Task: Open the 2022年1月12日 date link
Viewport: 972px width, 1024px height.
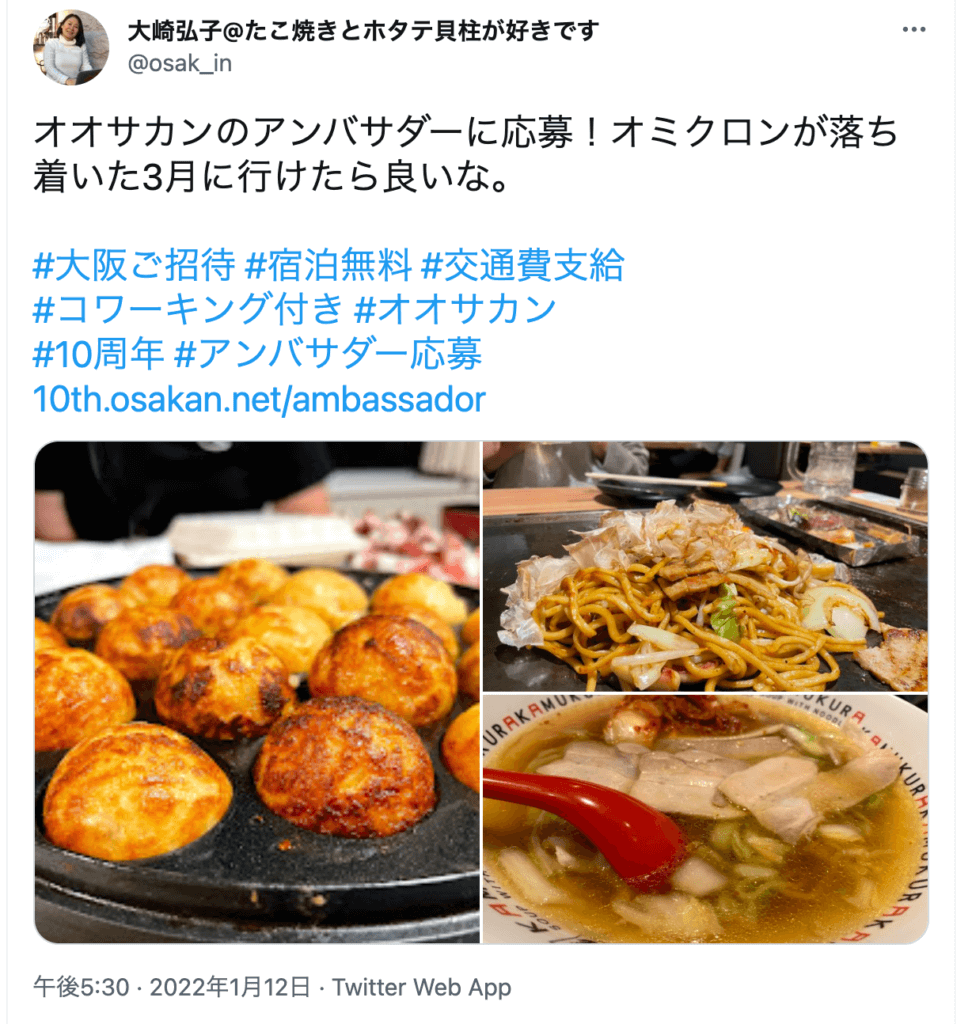Action: click(230, 987)
